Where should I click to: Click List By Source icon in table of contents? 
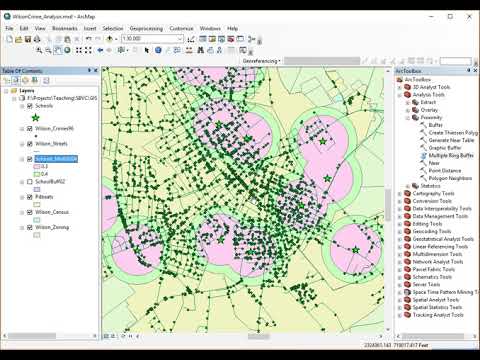tap(16, 80)
